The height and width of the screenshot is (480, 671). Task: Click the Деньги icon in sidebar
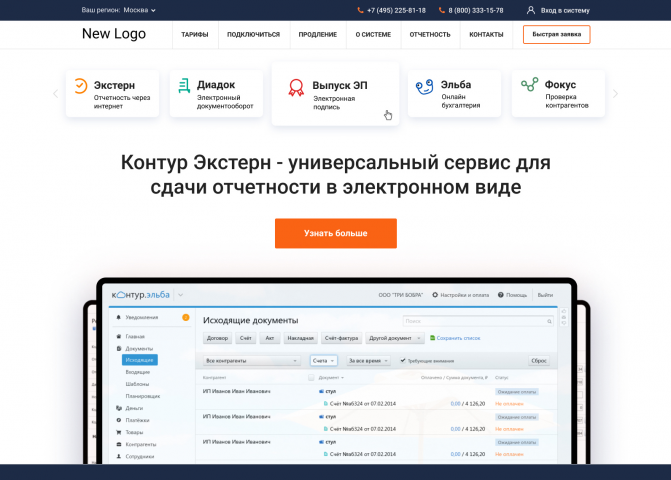[x=119, y=408]
